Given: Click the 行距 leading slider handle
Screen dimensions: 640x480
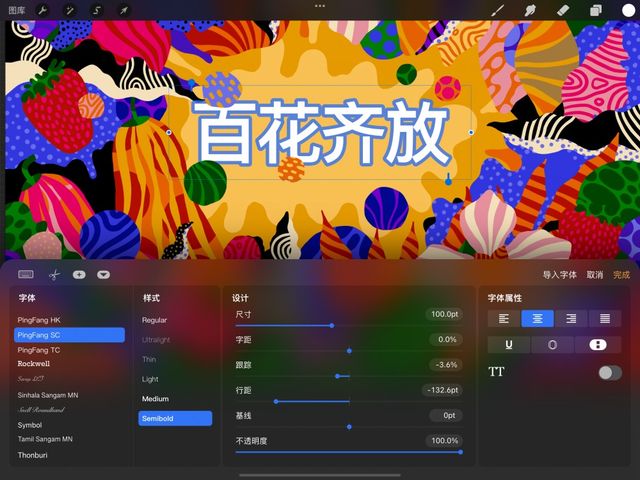Looking at the screenshot, I should click(276, 402).
